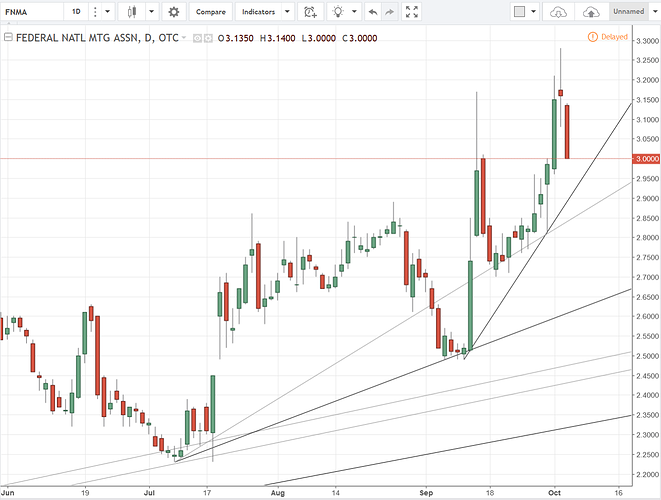This screenshot has width=661, height=500.
Task: Click the 3.3000 price axis label
Action: [647, 41]
